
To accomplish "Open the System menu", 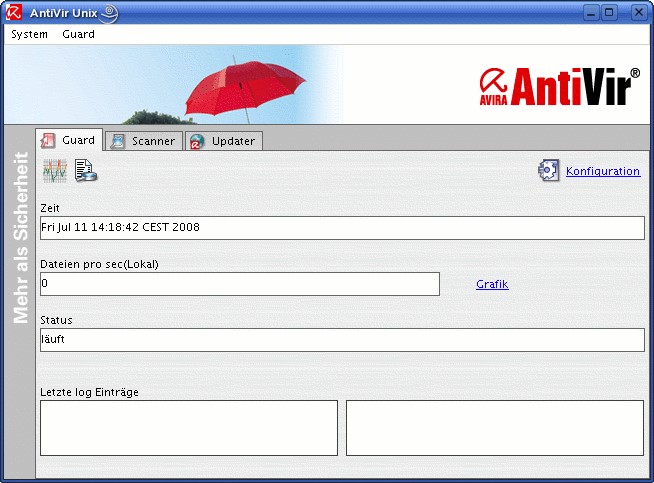I will [x=29, y=34].
